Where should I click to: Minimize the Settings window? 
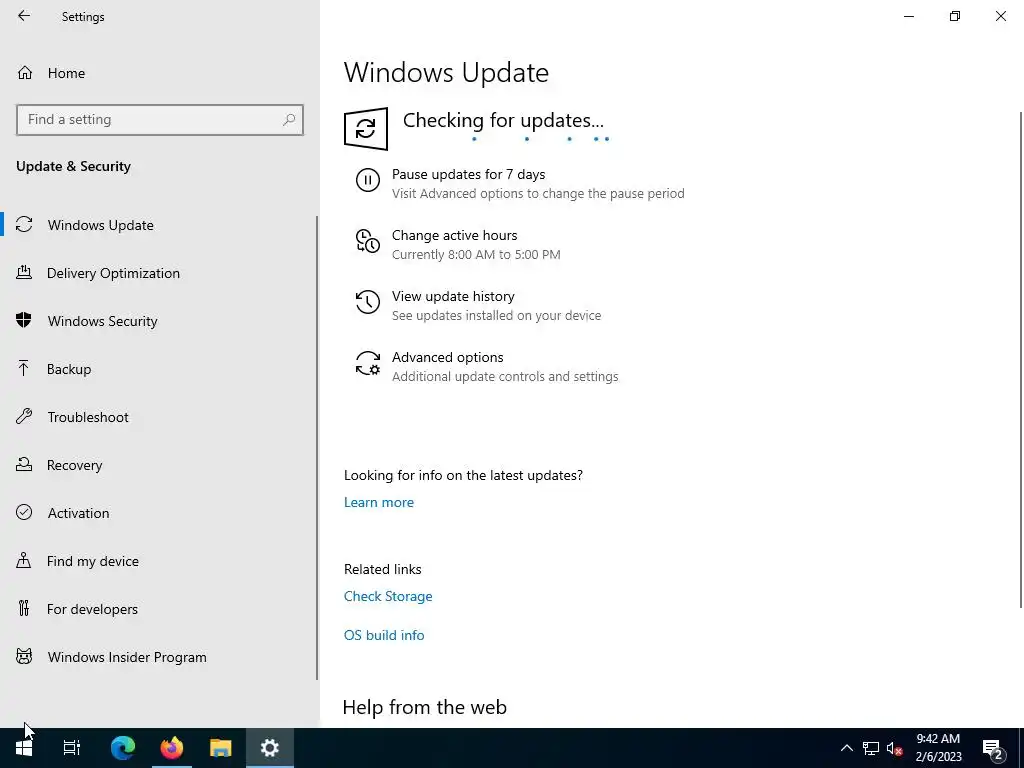click(908, 16)
